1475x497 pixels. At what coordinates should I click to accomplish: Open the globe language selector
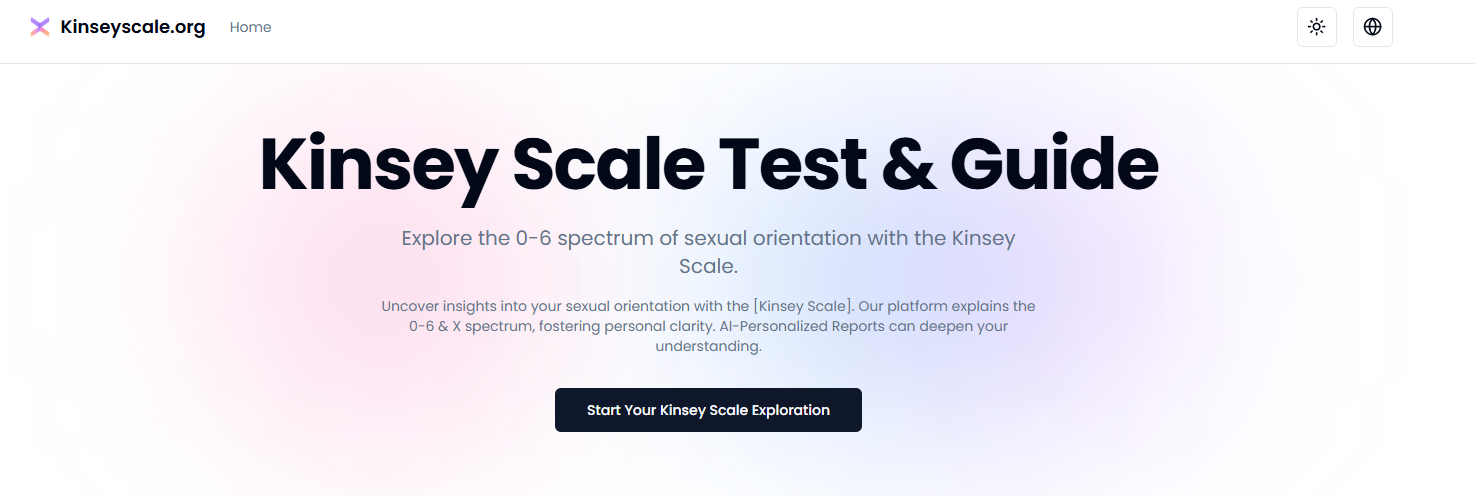point(1372,27)
